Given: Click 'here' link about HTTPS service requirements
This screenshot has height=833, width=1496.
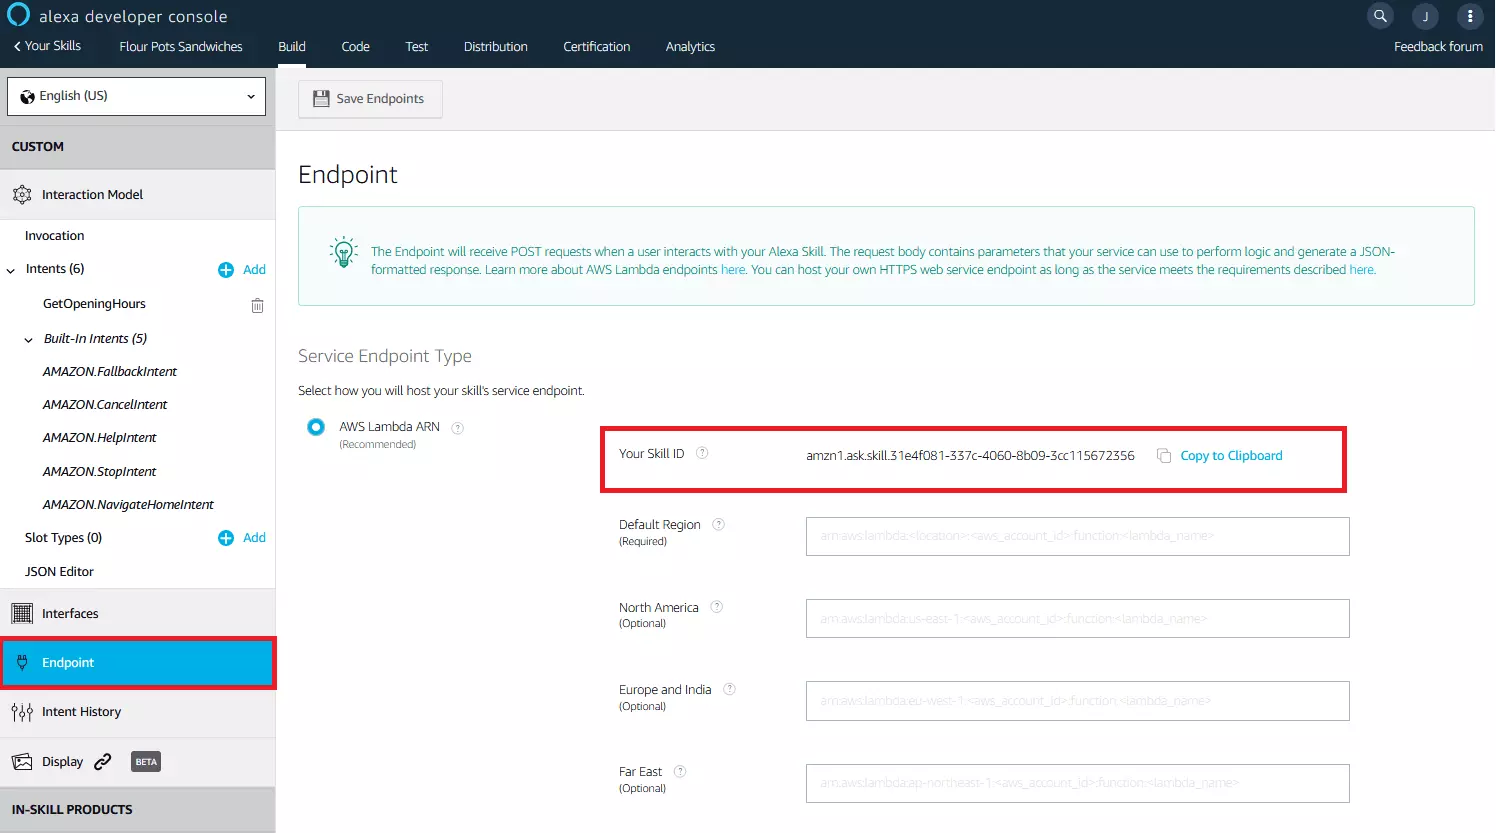Looking at the screenshot, I should [x=1362, y=270].
